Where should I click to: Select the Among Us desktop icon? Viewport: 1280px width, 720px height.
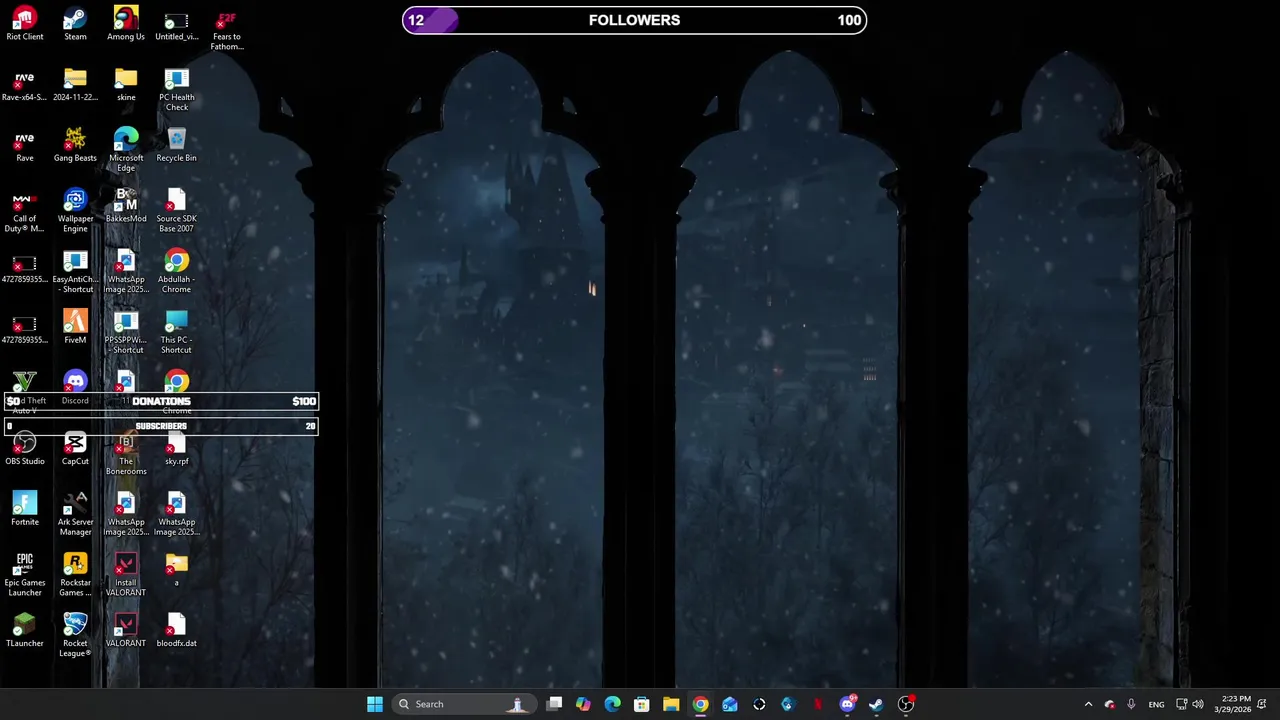tap(126, 24)
